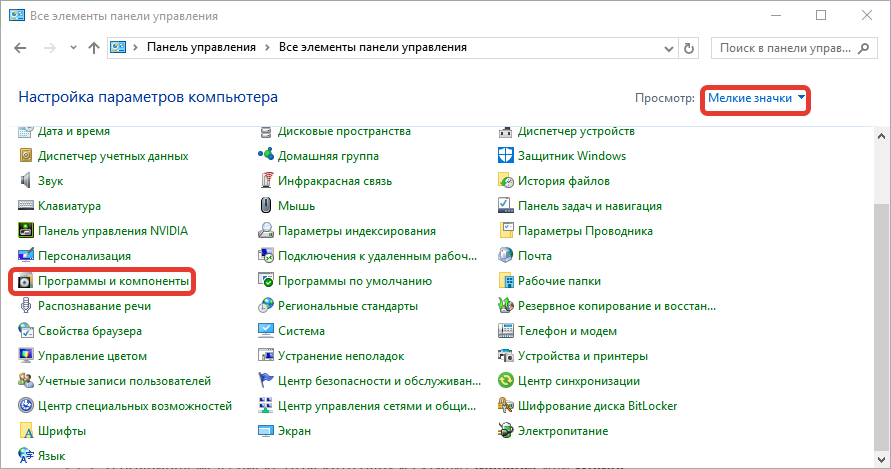Click the Почта mail icon

pyautogui.click(x=506, y=256)
